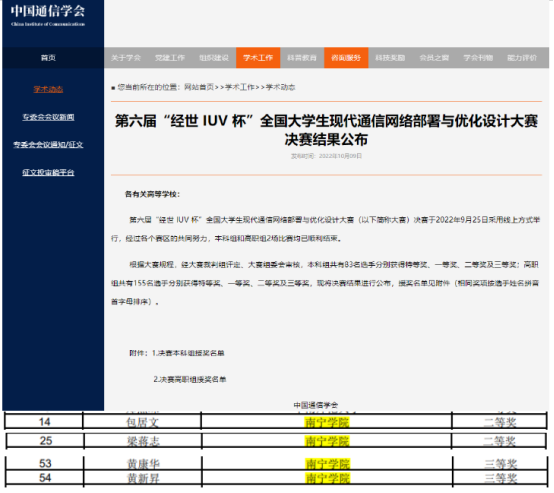Click the name 梁蒋志 in the table
The width and height of the screenshot is (554, 493).
click(x=143, y=441)
